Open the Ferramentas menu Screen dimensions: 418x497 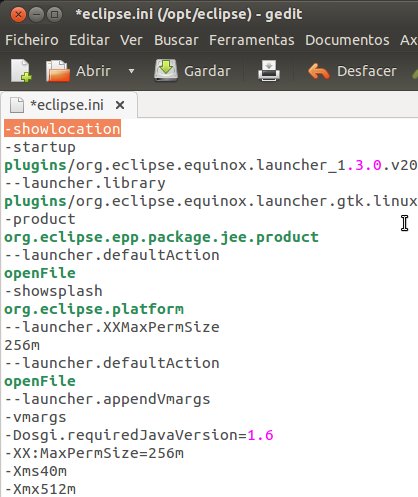pos(252,40)
